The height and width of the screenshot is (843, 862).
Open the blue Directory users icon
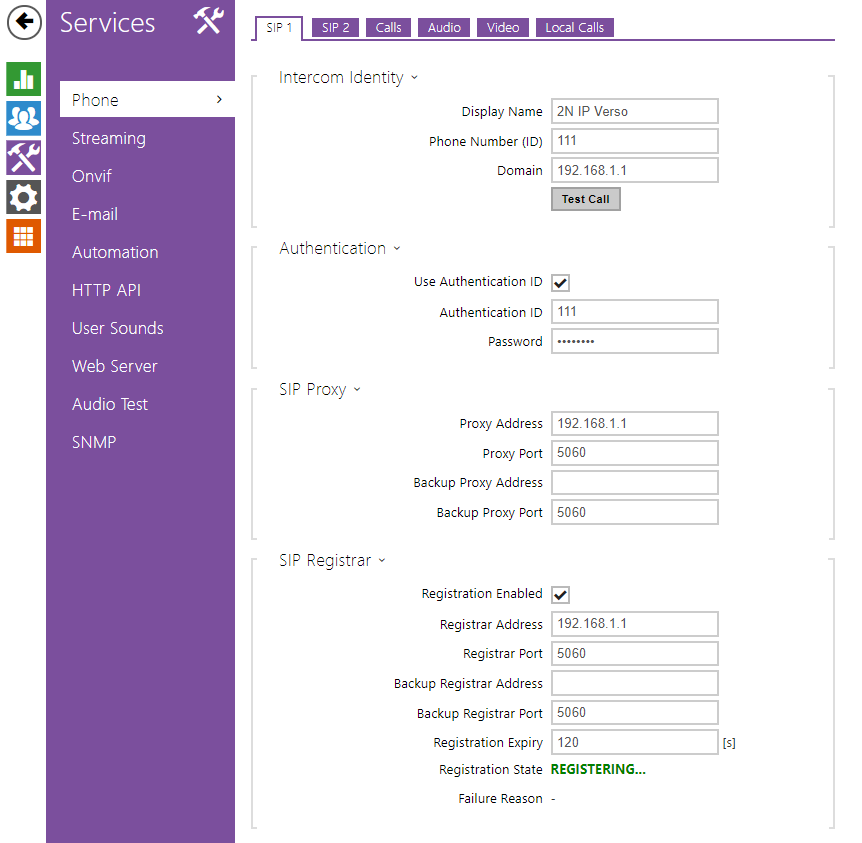[23, 118]
